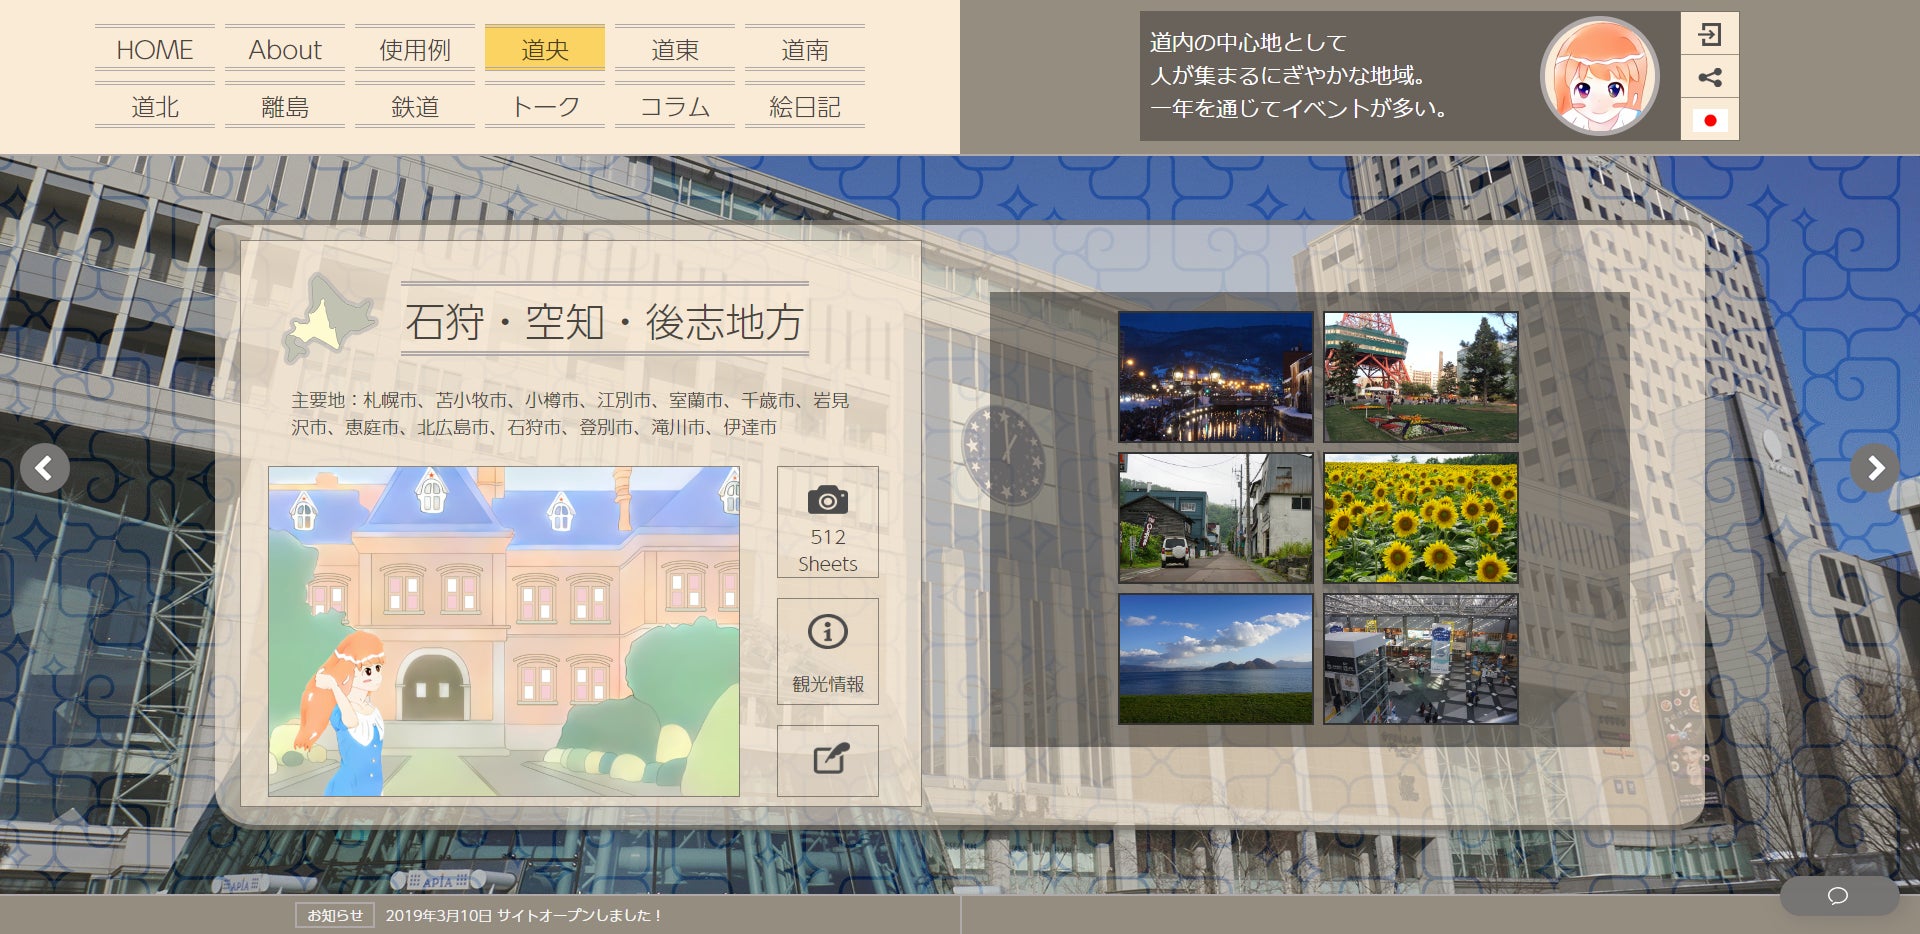The width and height of the screenshot is (1920, 934).
Task: Click the orange-haired character avatar
Action: 1599,77
